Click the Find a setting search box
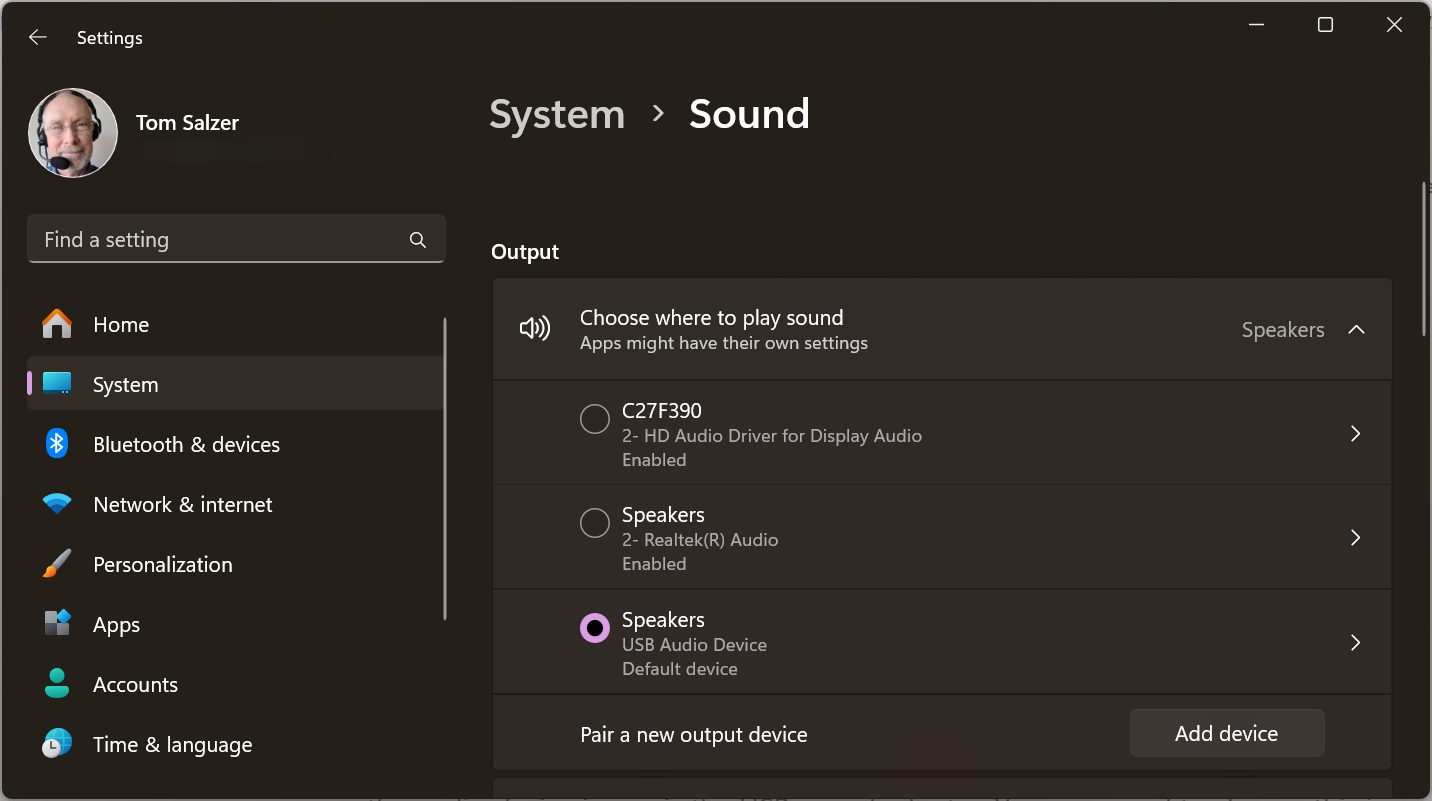Viewport: 1432px width, 801px height. 220,240
